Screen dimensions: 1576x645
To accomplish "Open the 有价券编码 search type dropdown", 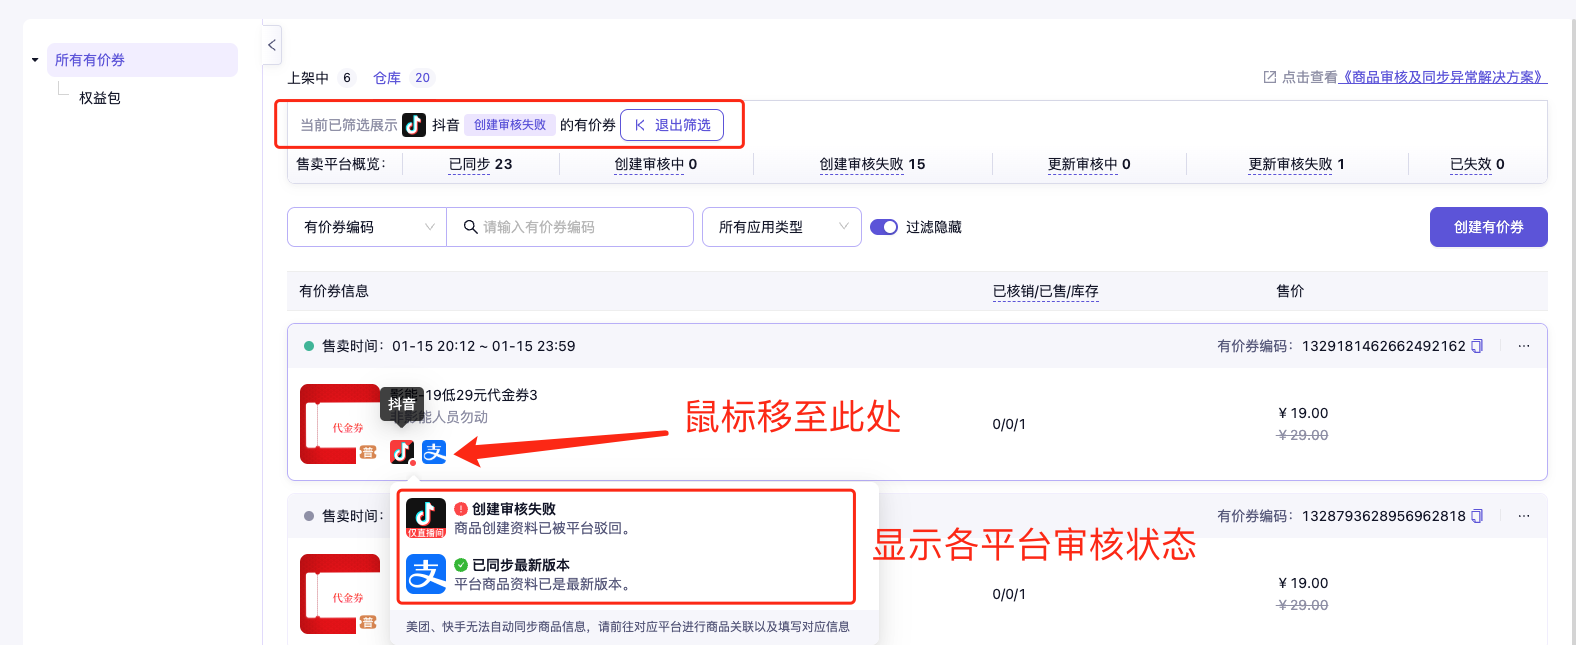I will click(x=366, y=227).
